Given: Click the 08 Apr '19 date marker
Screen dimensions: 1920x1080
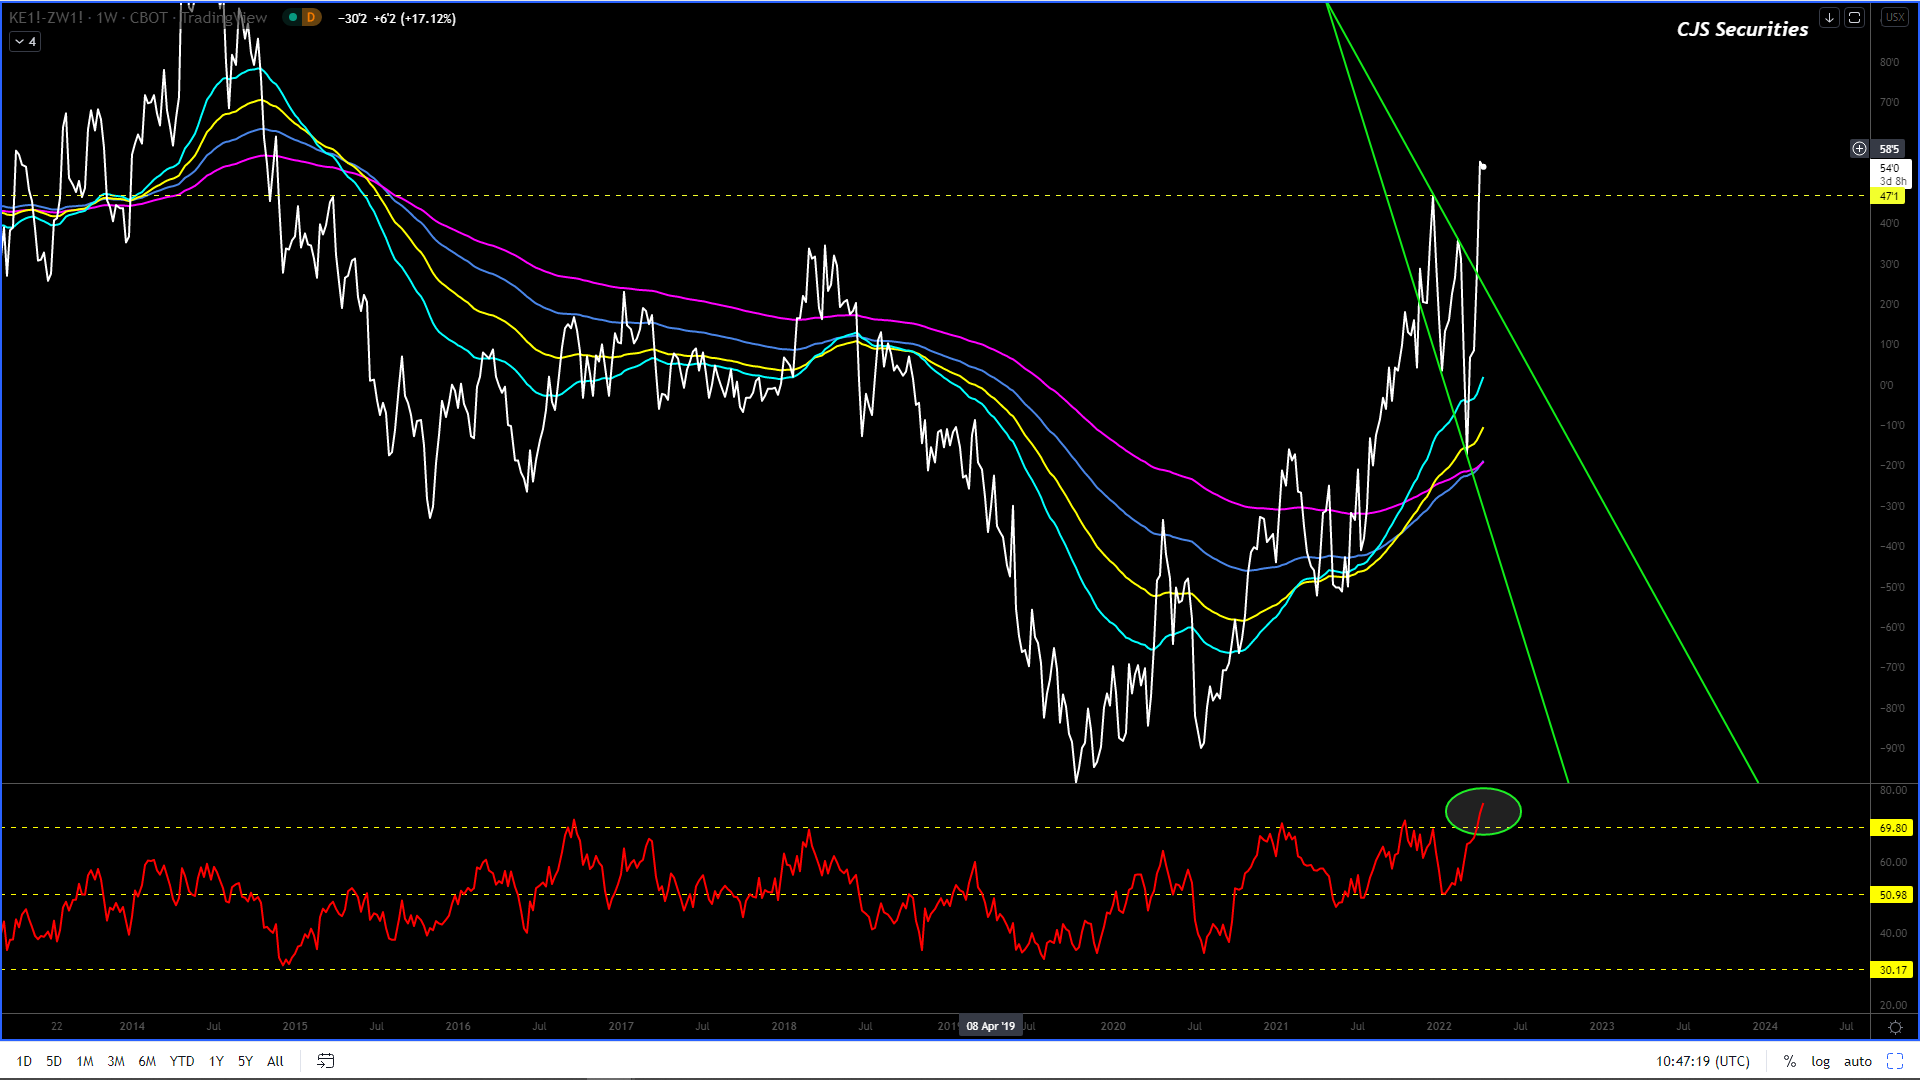Looking at the screenshot, I should (990, 1026).
